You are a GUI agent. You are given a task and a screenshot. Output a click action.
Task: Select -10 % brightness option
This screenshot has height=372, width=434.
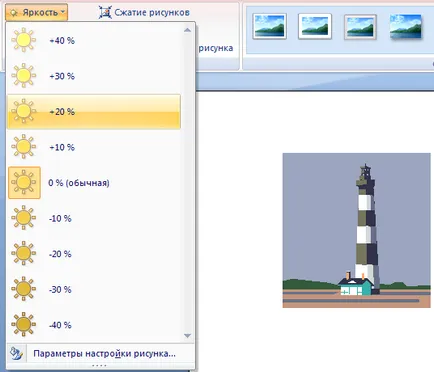[94, 218]
